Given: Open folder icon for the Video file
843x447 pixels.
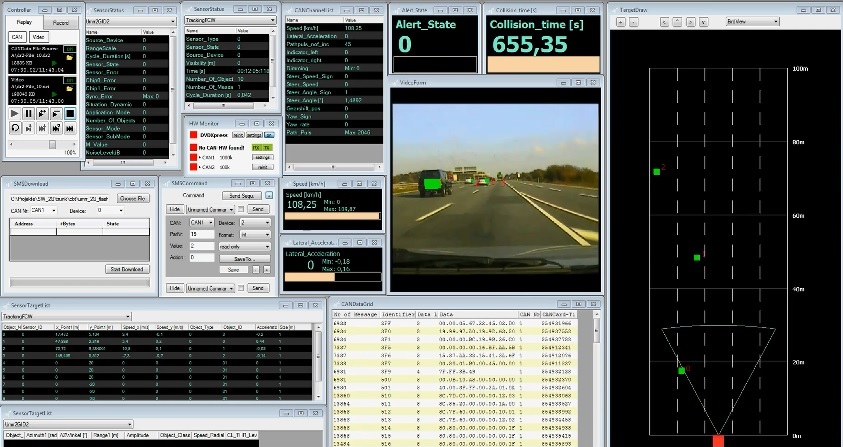Looking at the screenshot, I should coord(69,88).
